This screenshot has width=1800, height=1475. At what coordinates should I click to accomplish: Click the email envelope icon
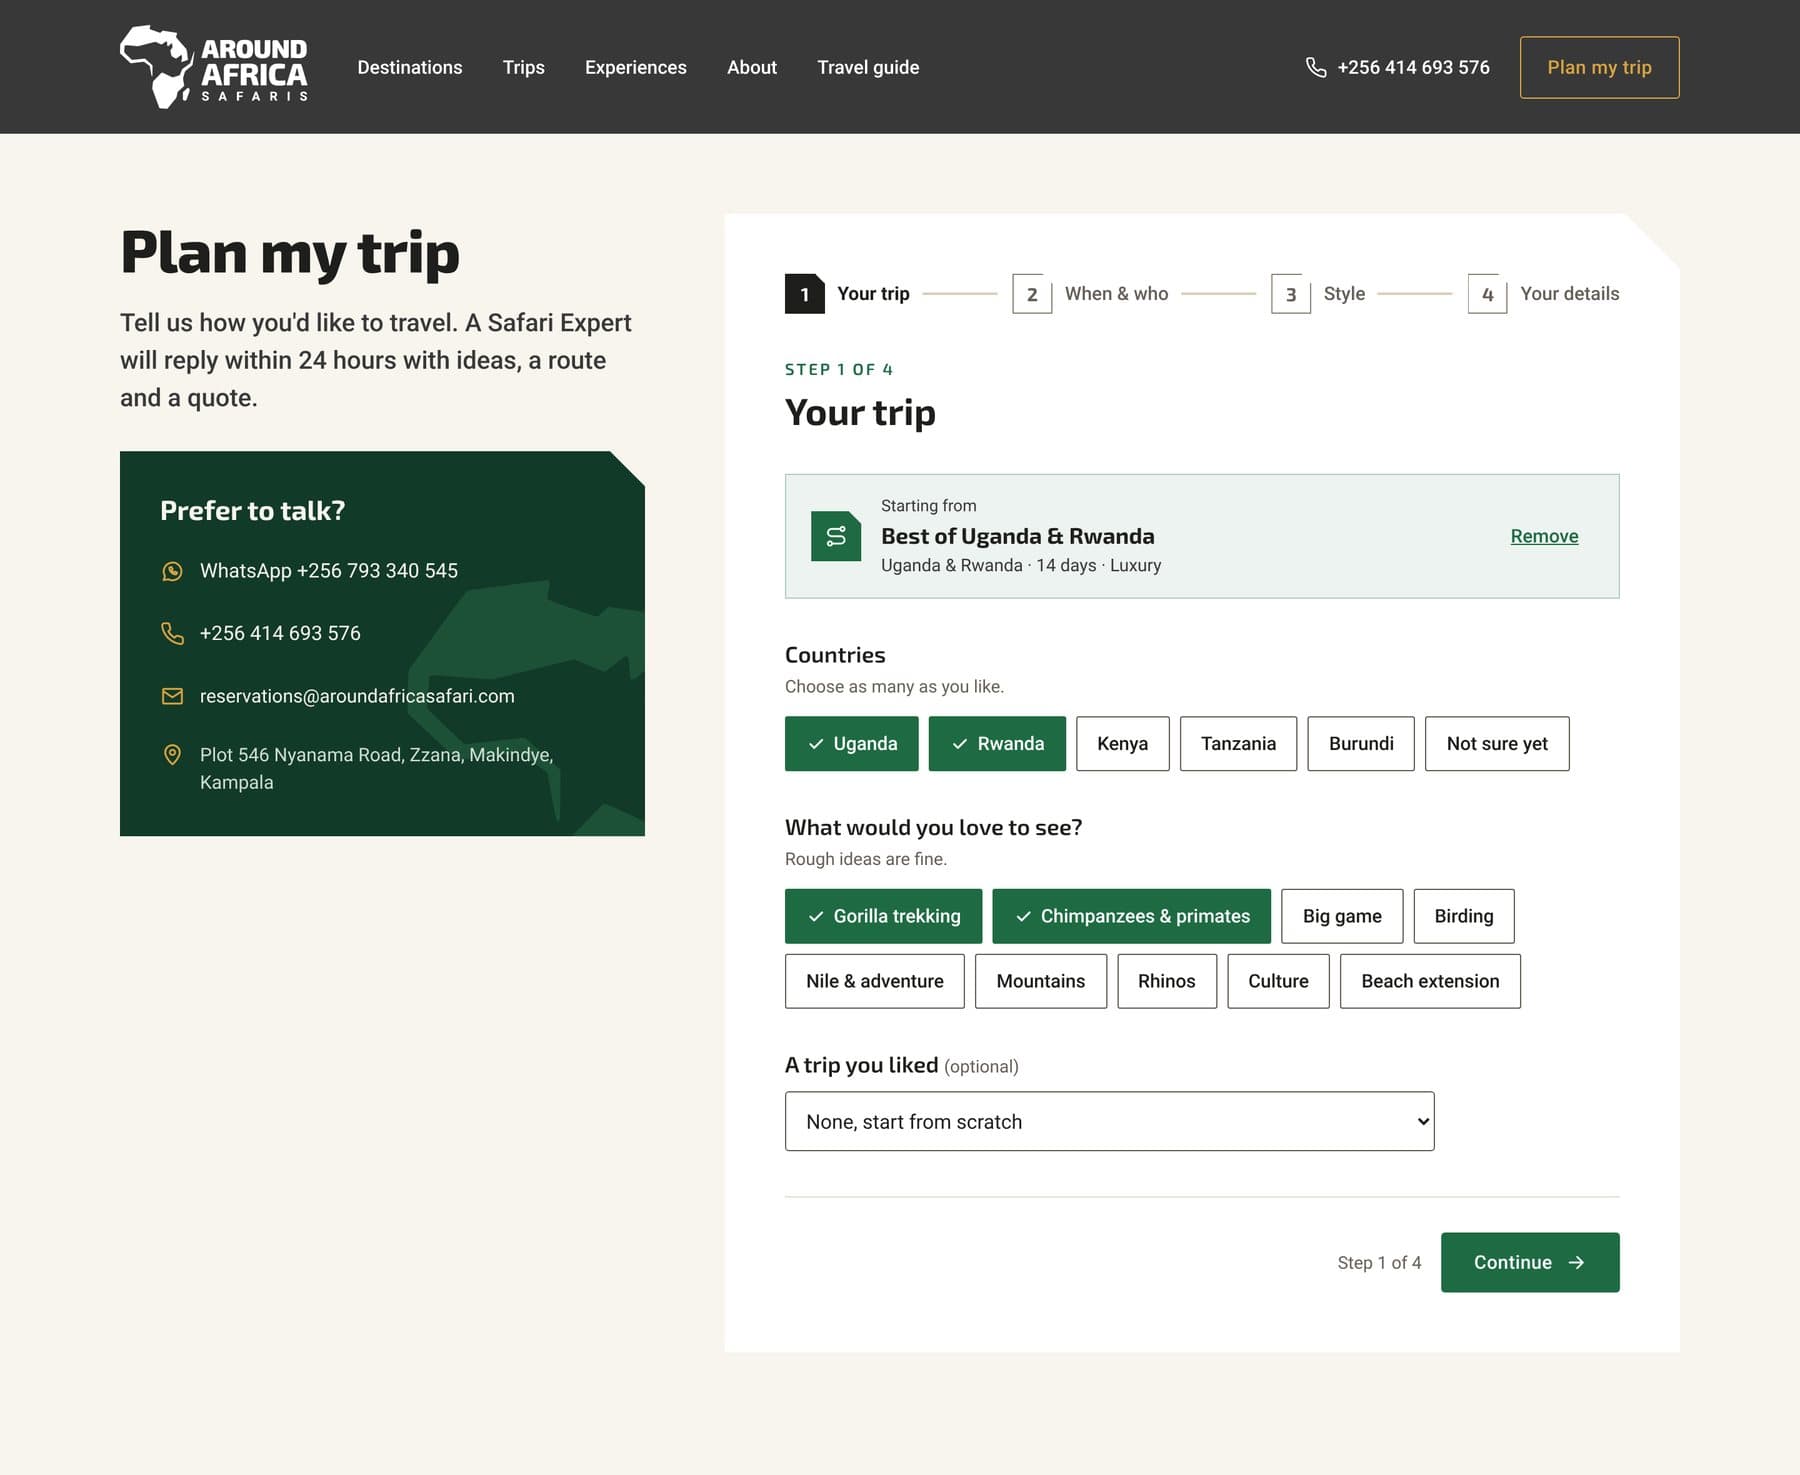coord(172,696)
